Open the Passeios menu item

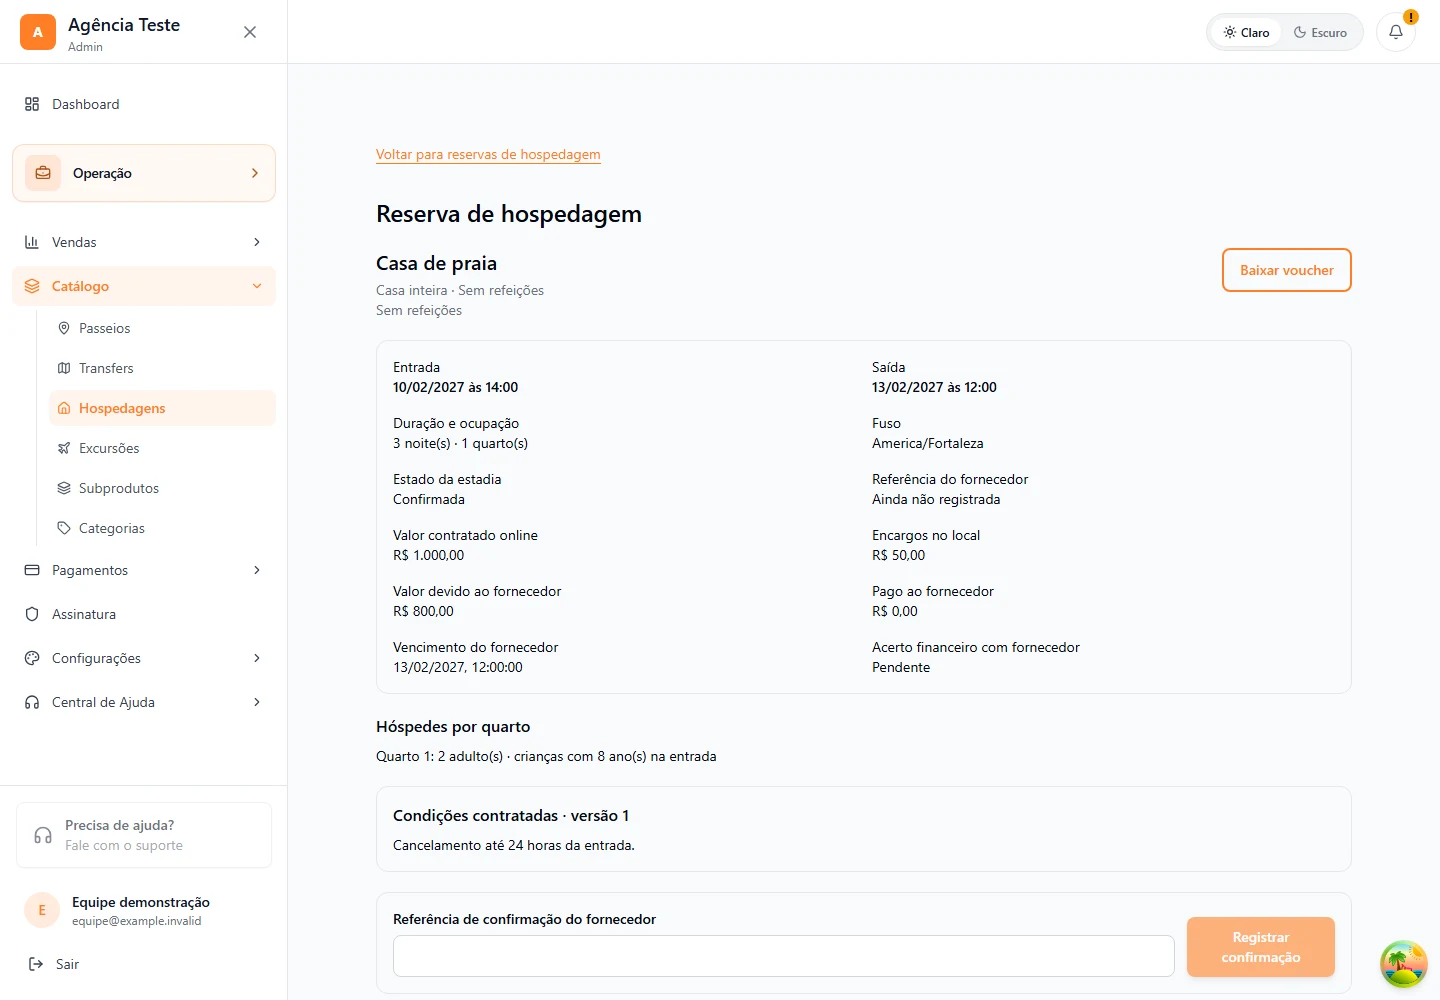pos(162,328)
